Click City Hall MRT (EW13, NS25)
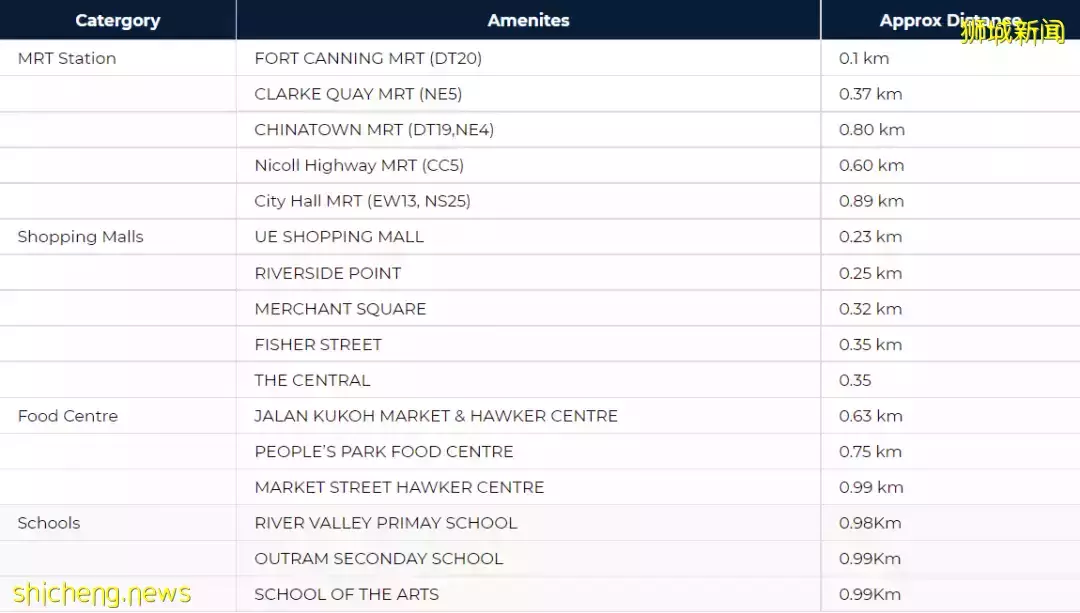This screenshot has height=613, width=1080. click(x=362, y=201)
